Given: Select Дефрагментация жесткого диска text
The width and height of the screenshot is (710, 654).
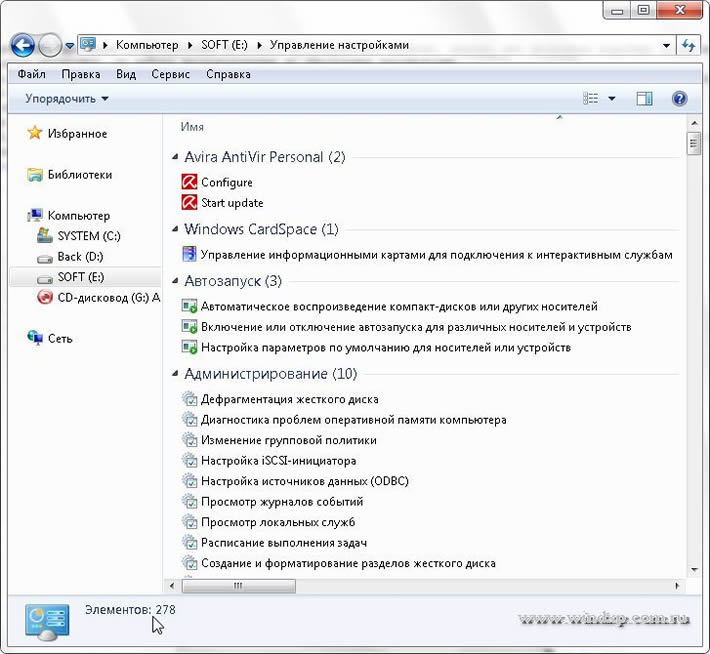Looking at the screenshot, I should pos(290,399).
